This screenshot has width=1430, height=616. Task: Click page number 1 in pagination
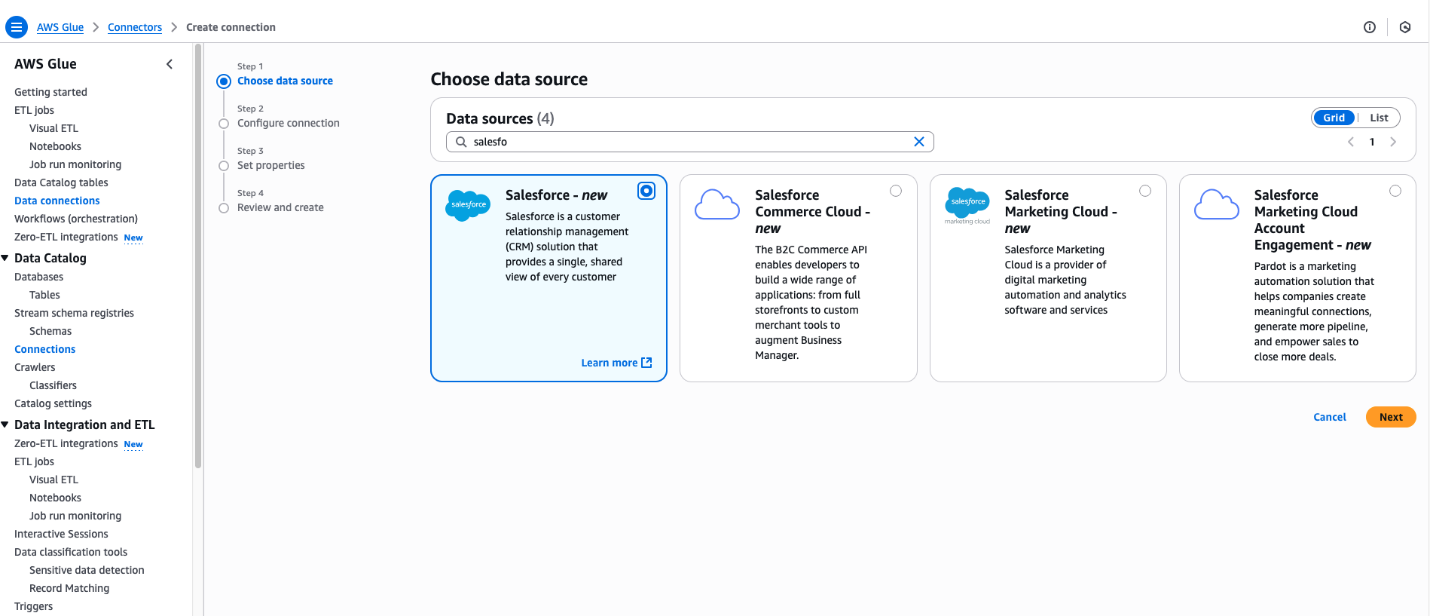pos(1372,142)
